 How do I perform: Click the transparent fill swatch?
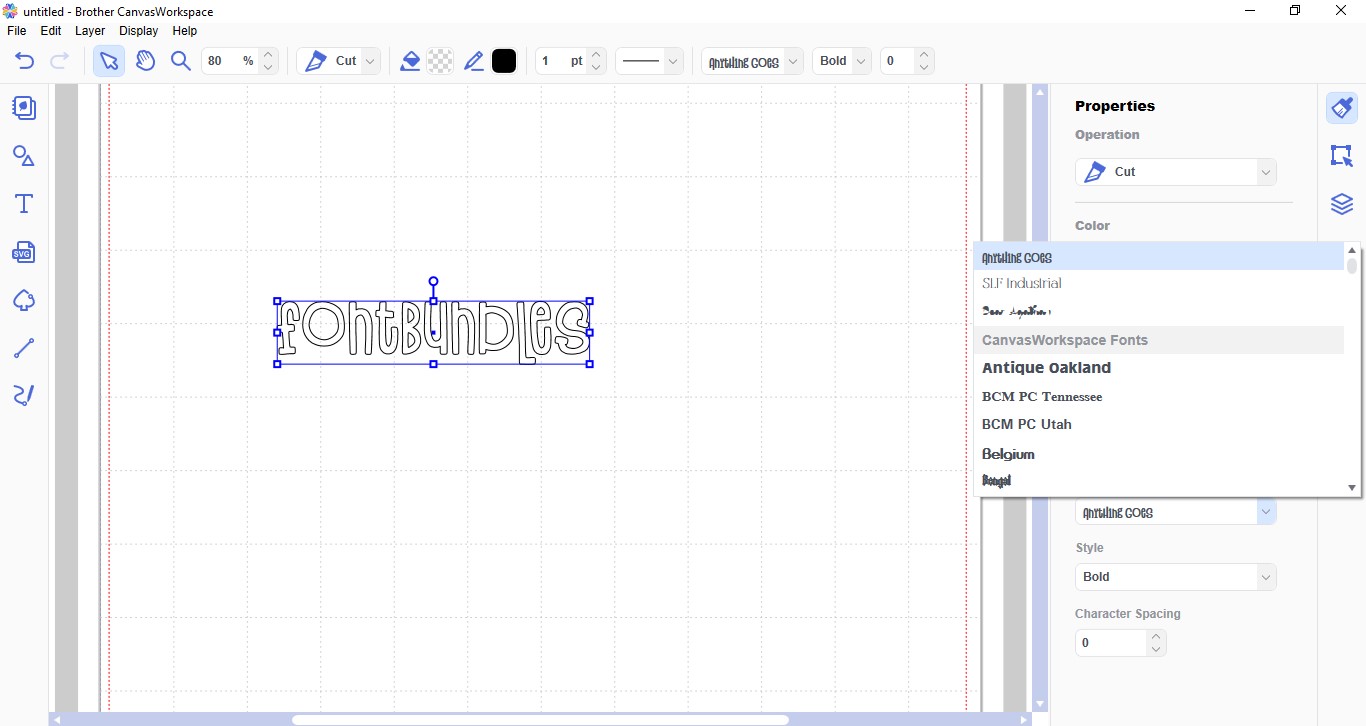pyautogui.click(x=440, y=61)
